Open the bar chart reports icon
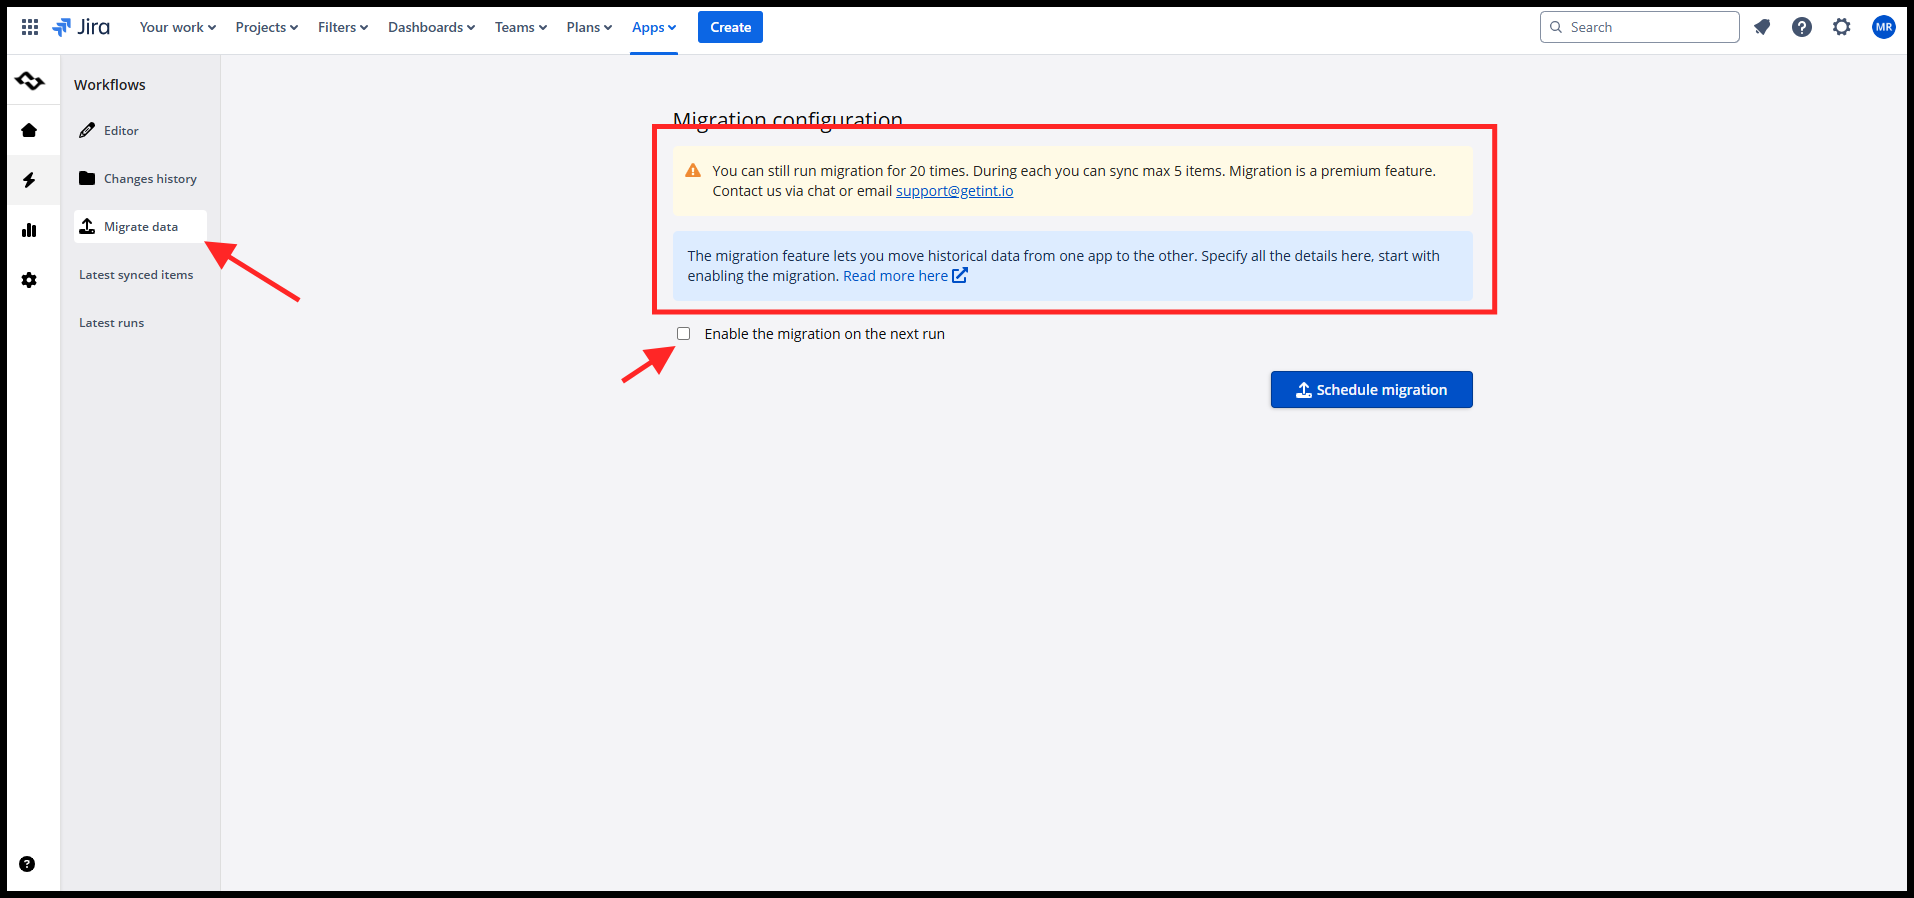This screenshot has height=898, width=1914. (x=29, y=230)
